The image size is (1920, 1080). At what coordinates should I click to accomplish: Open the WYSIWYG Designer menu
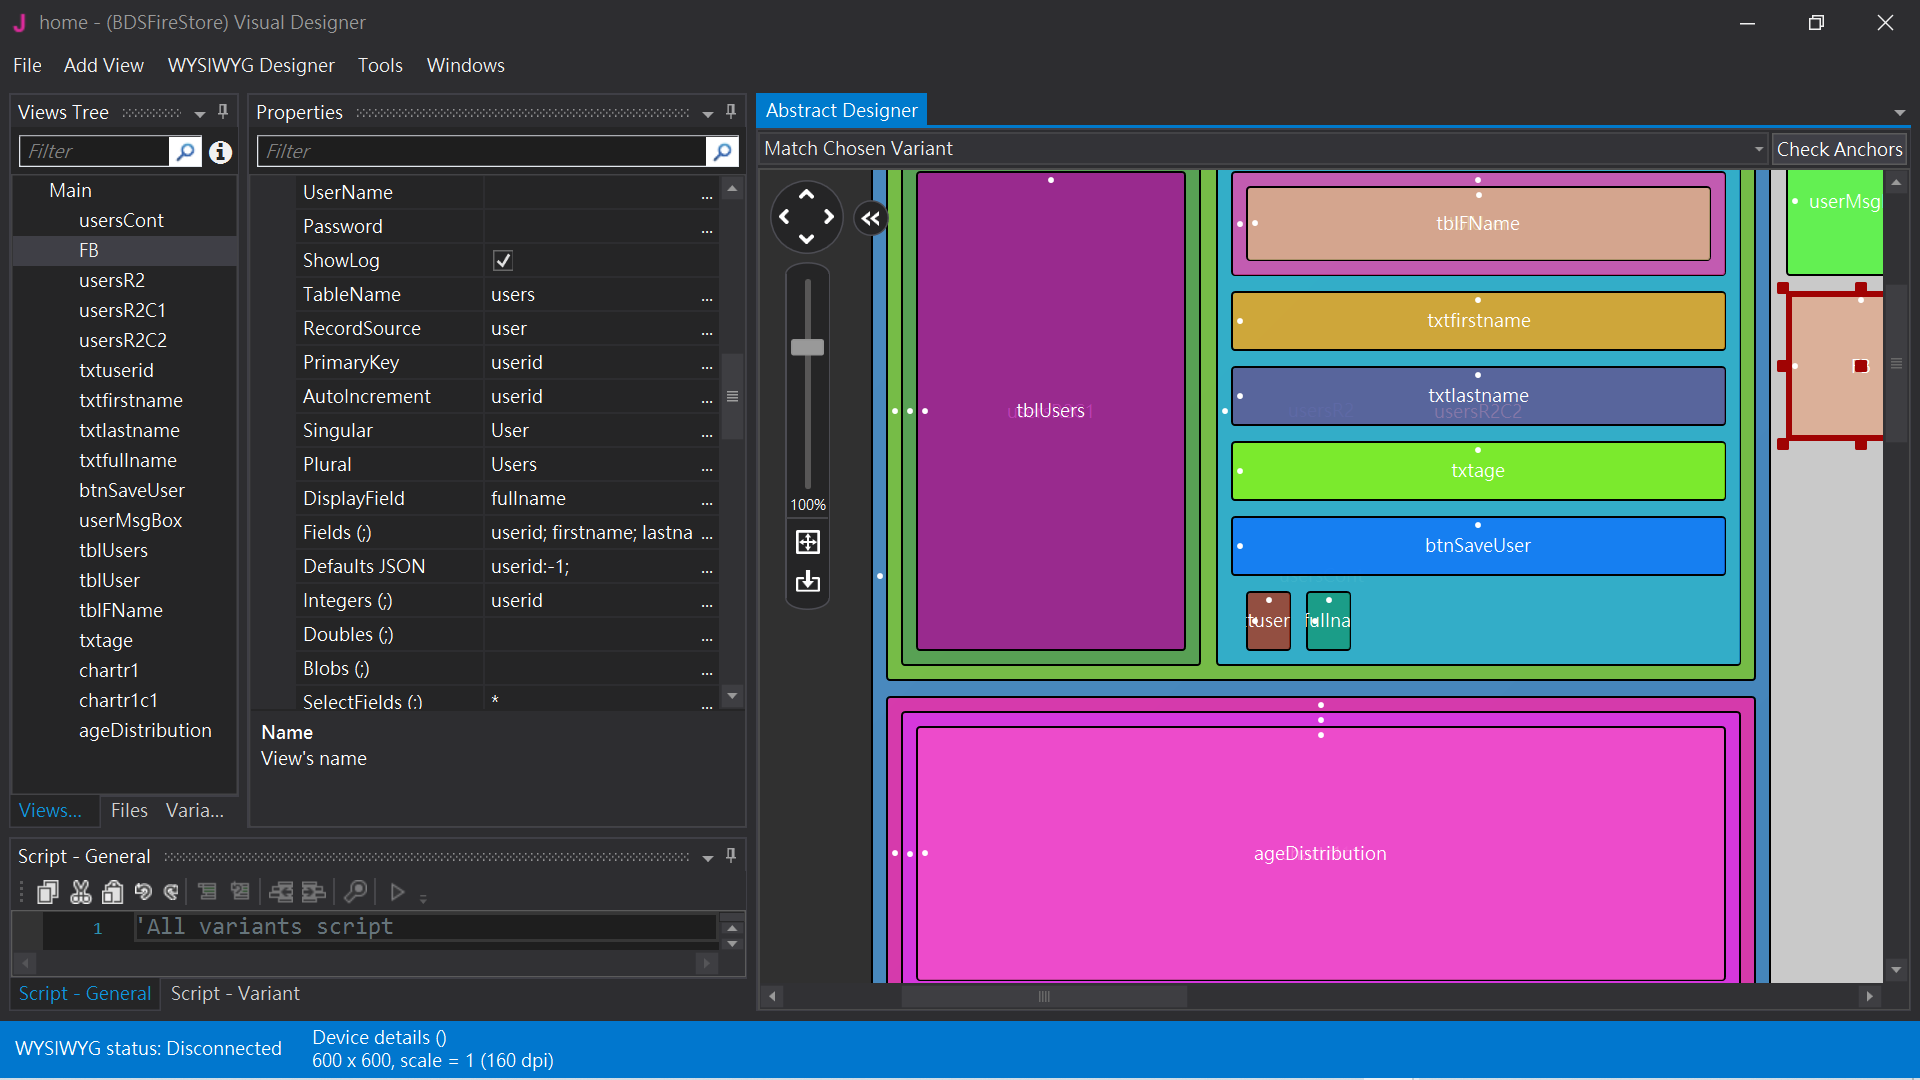[x=251, y=65]
